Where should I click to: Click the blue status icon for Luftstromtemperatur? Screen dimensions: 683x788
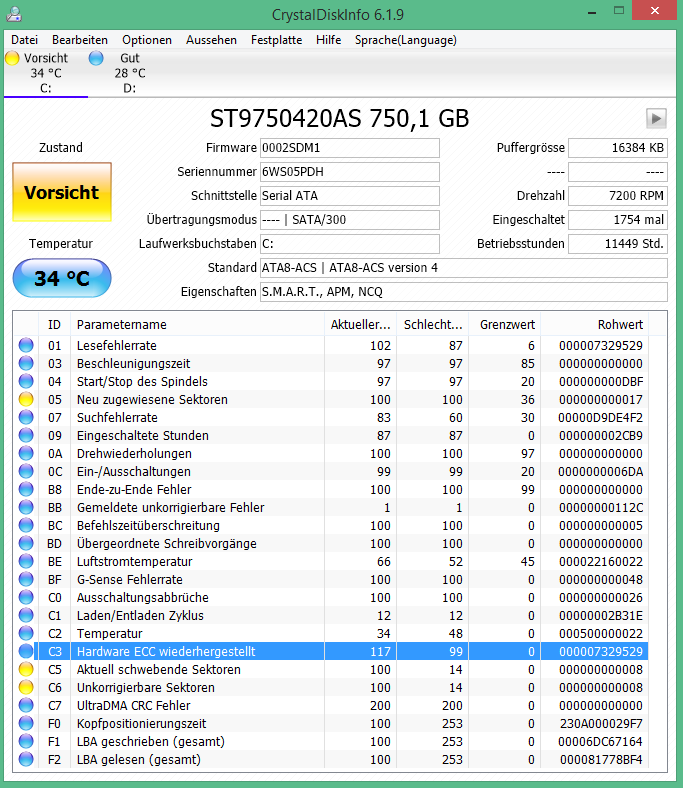(26, 561)
